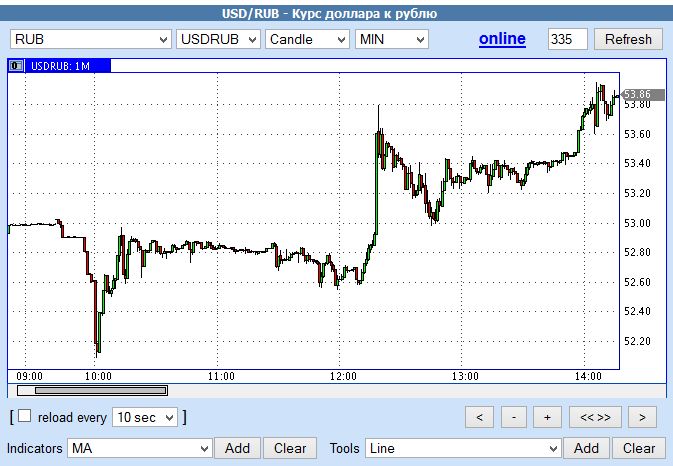
Task: Click Clear next to Tools
Action: click(x=639, y=448)
